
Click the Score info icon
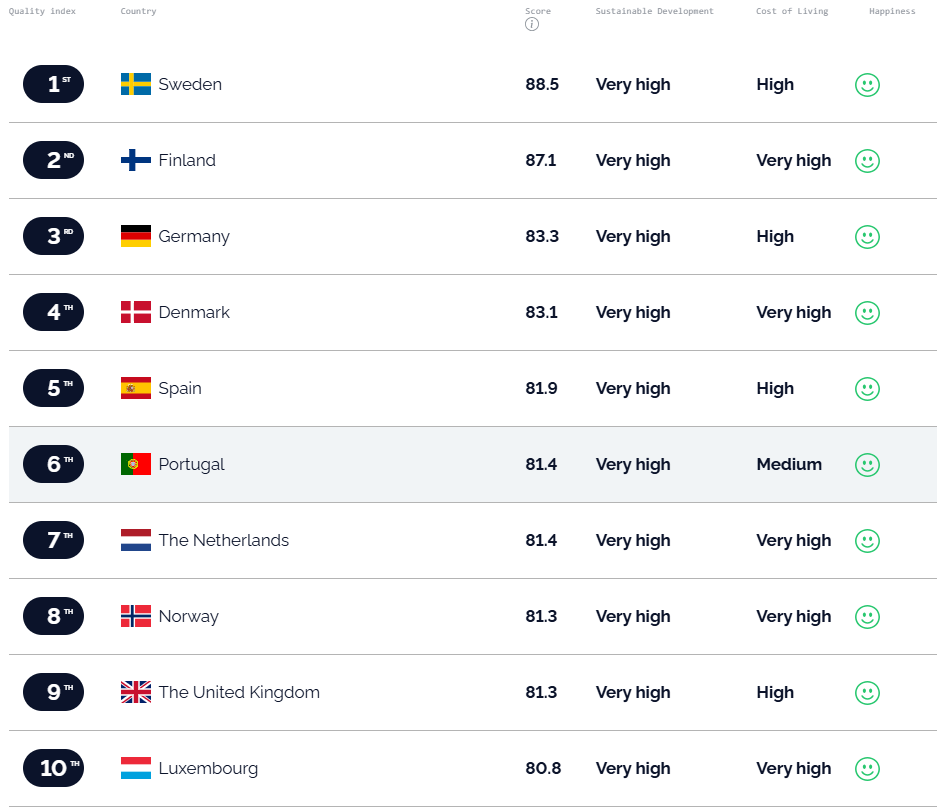pyautogui.click(x=532, y=25)
